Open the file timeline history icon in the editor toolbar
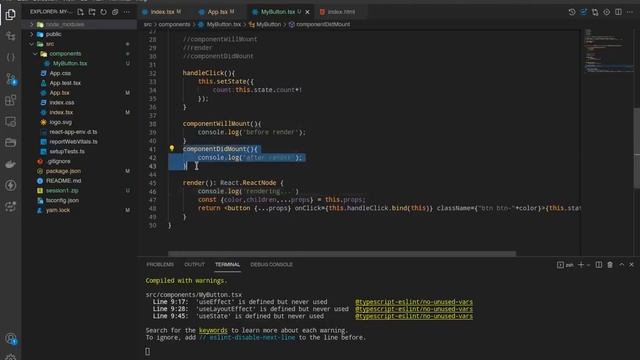 (x=572, y=12)
